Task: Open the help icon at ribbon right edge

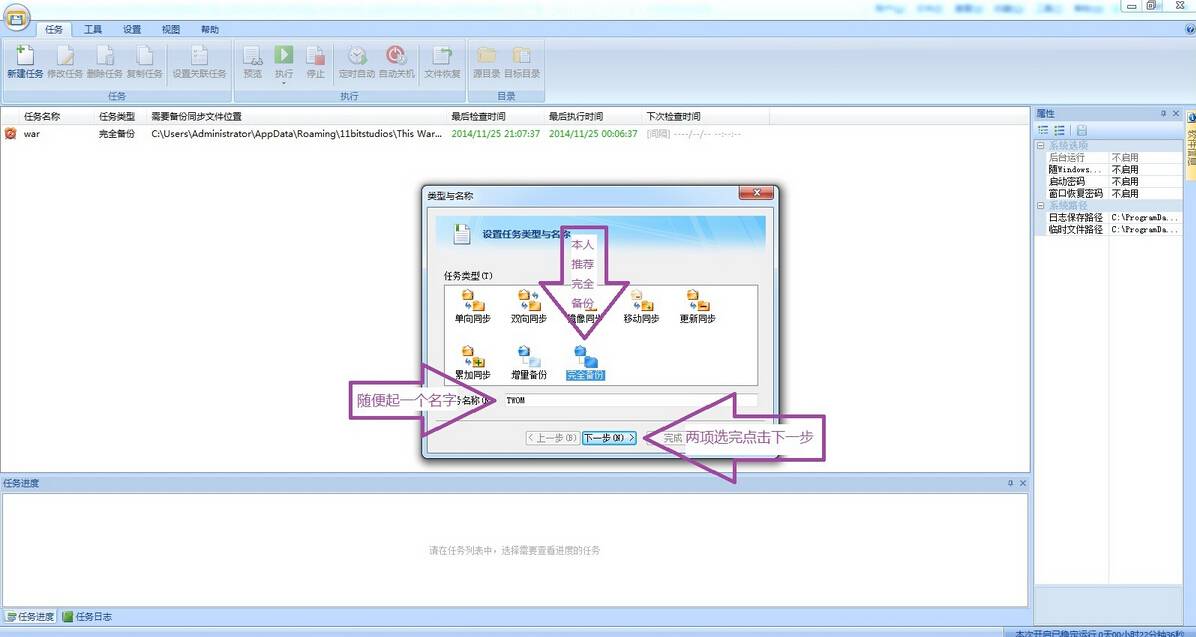Action: pyautogui.click(x=1190, y=29)
